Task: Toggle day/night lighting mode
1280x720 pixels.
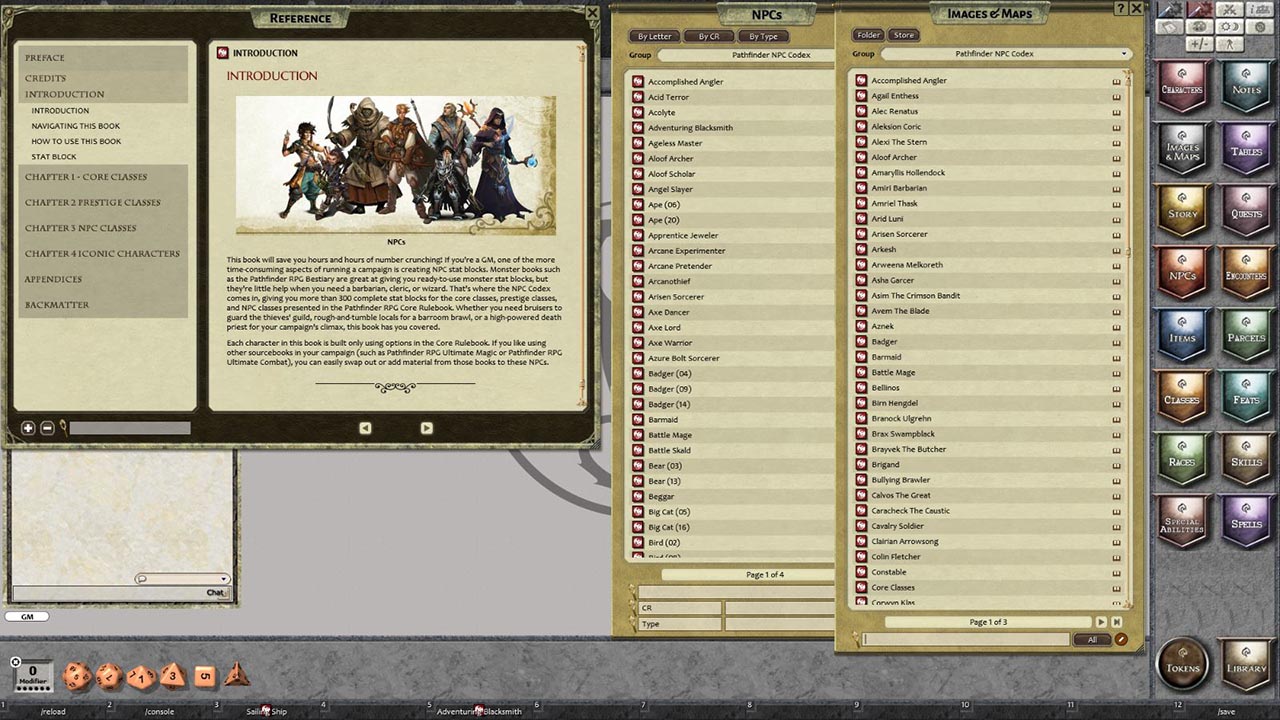Action: pyautogui.click(x=1229, y=27)
